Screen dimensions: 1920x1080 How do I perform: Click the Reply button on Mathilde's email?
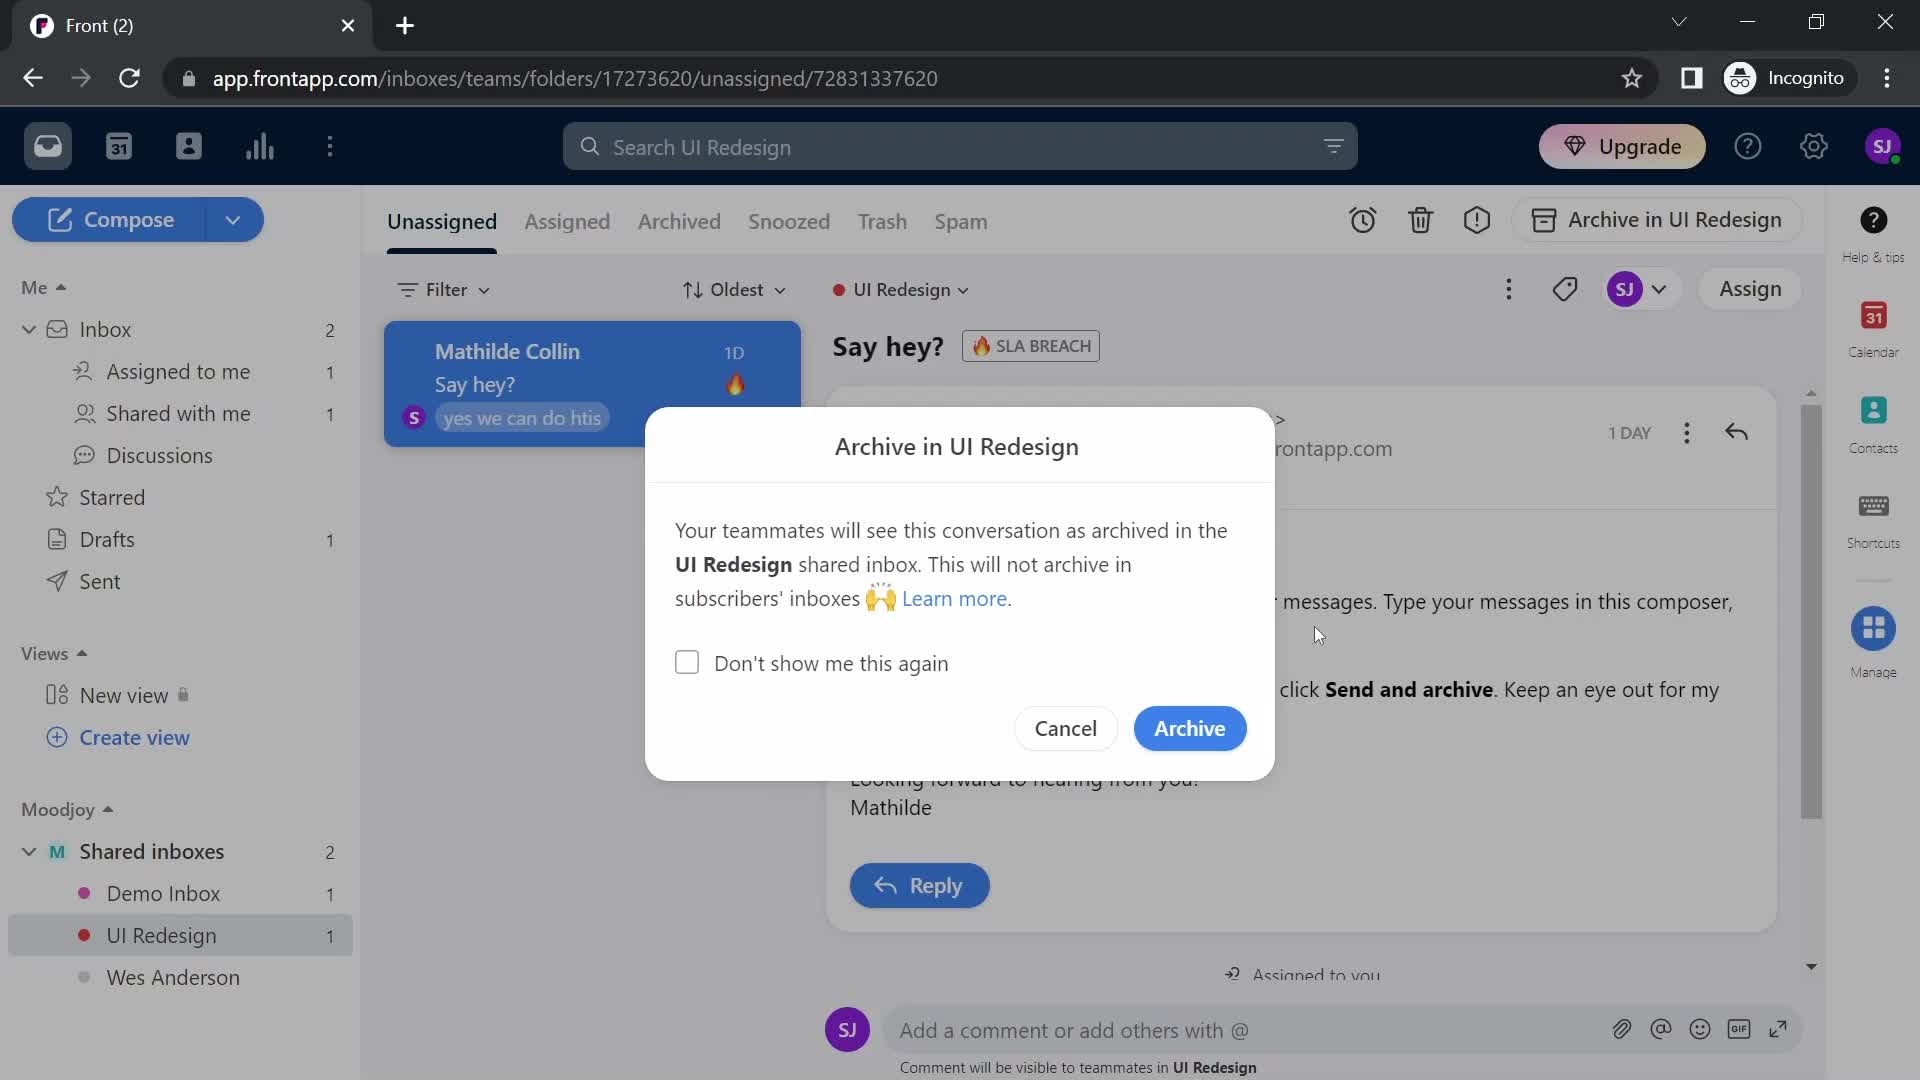click(x=920, y=886)
